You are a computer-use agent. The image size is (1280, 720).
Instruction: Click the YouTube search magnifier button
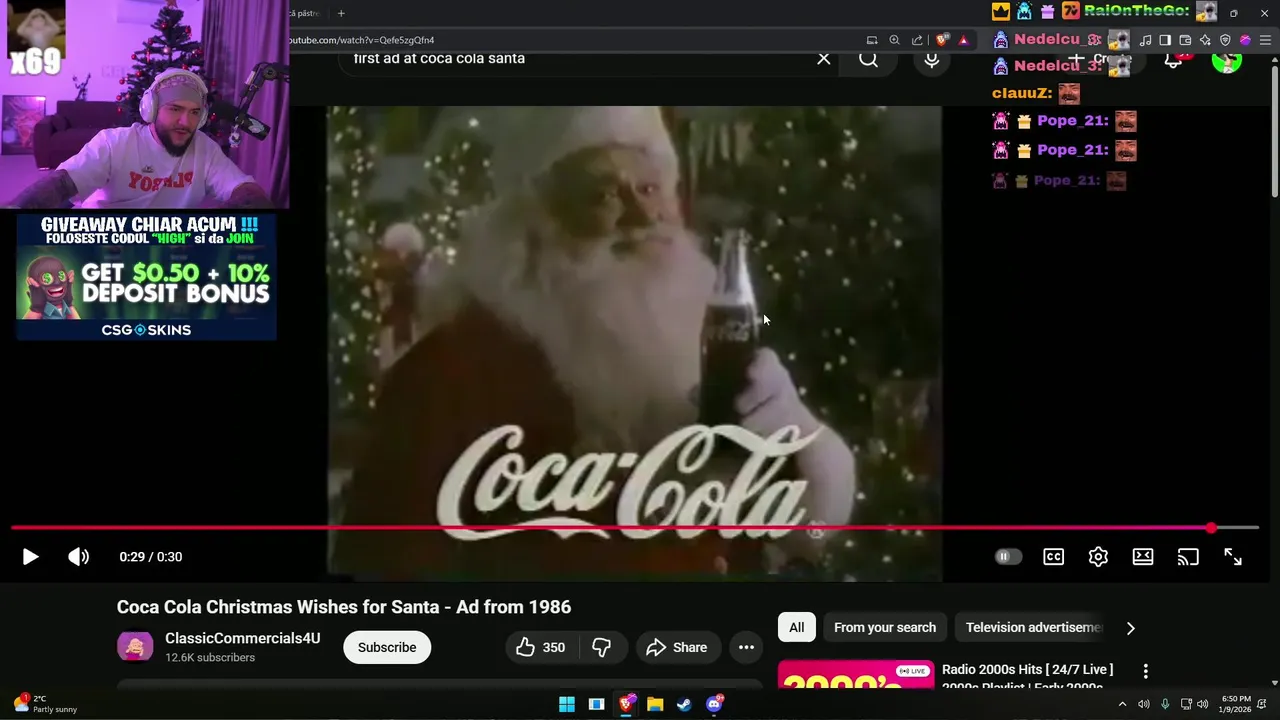(x=868, y=59)
